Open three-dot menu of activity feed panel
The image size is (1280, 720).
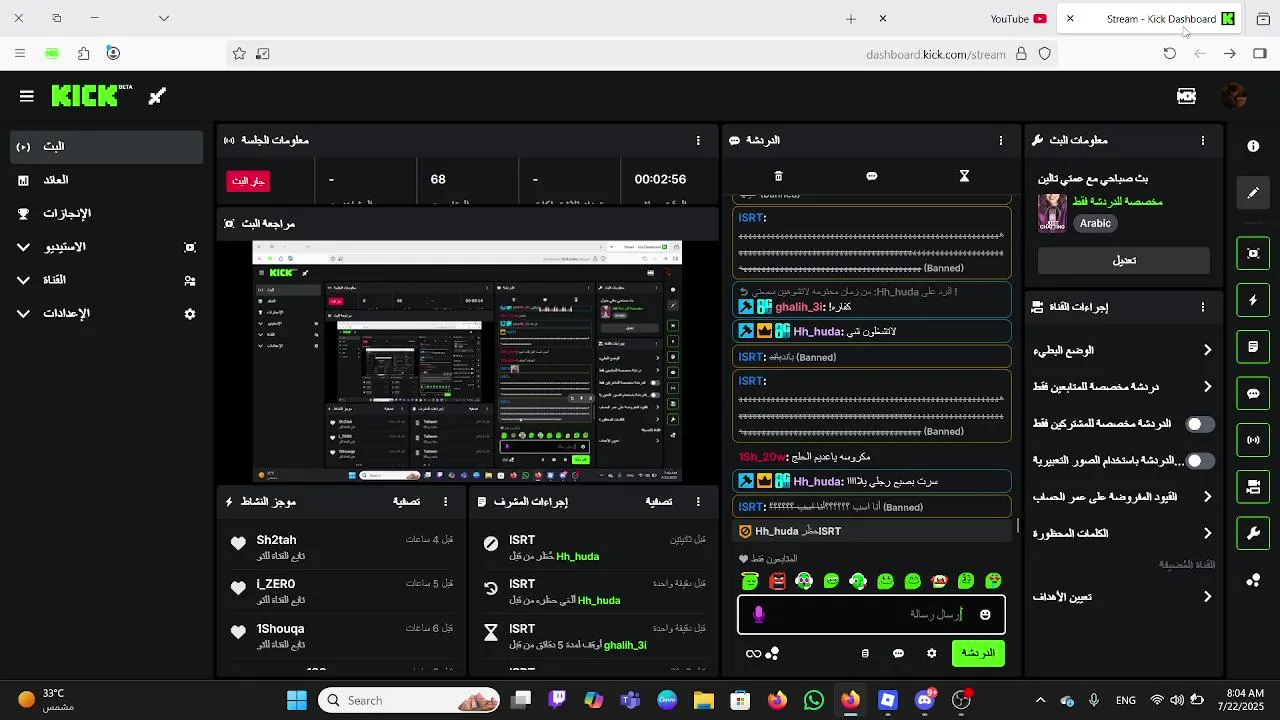click(446, 502)
